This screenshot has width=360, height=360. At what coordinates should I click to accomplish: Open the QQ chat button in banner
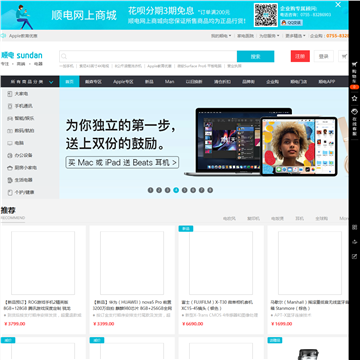pyautogui.click(x=291, y=22)
